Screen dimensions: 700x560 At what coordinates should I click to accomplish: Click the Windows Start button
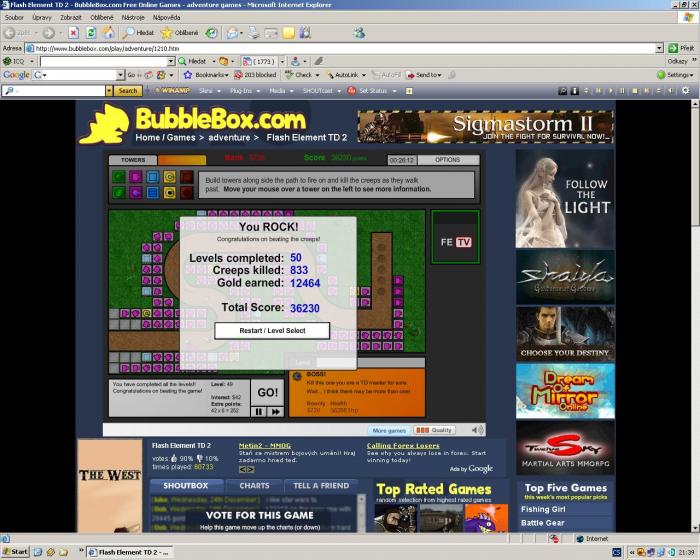coord(15,552)
